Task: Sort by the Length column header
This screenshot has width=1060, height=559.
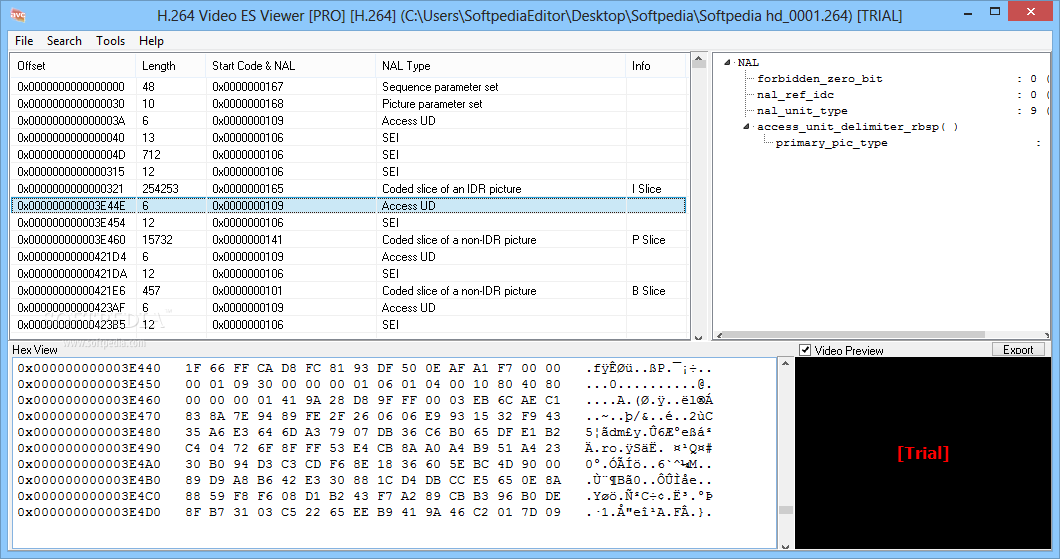Action: coord(171,66)
